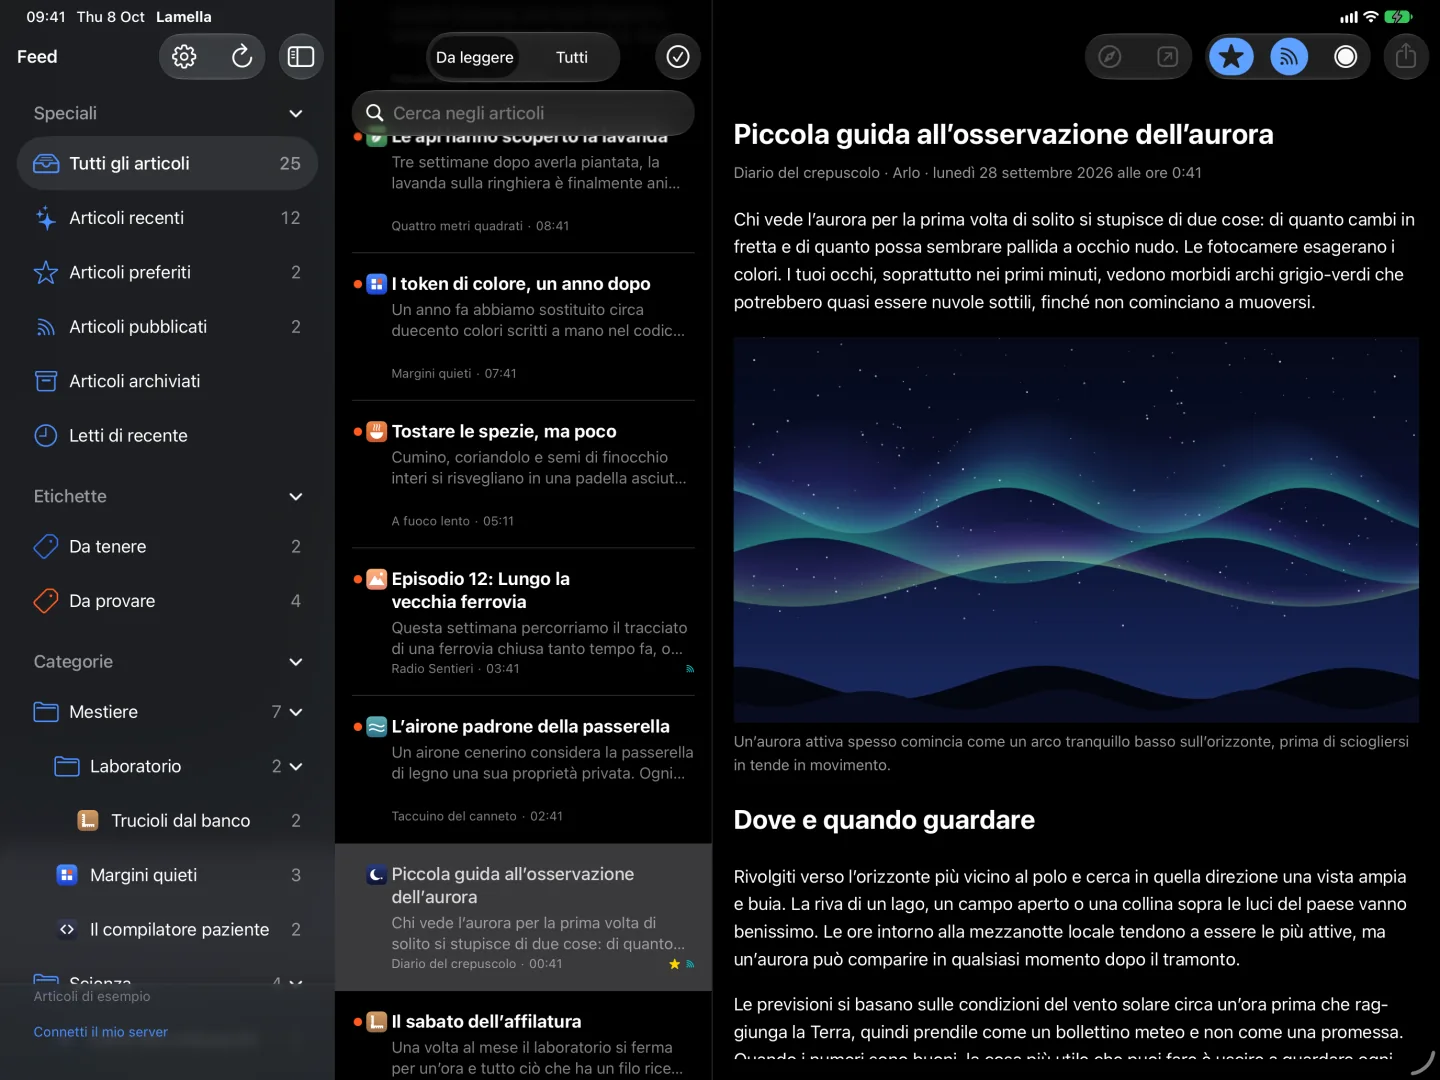The image size is (1440, 1080).
Task: Collapse the Categorie section
Action: tap(296, 662)
